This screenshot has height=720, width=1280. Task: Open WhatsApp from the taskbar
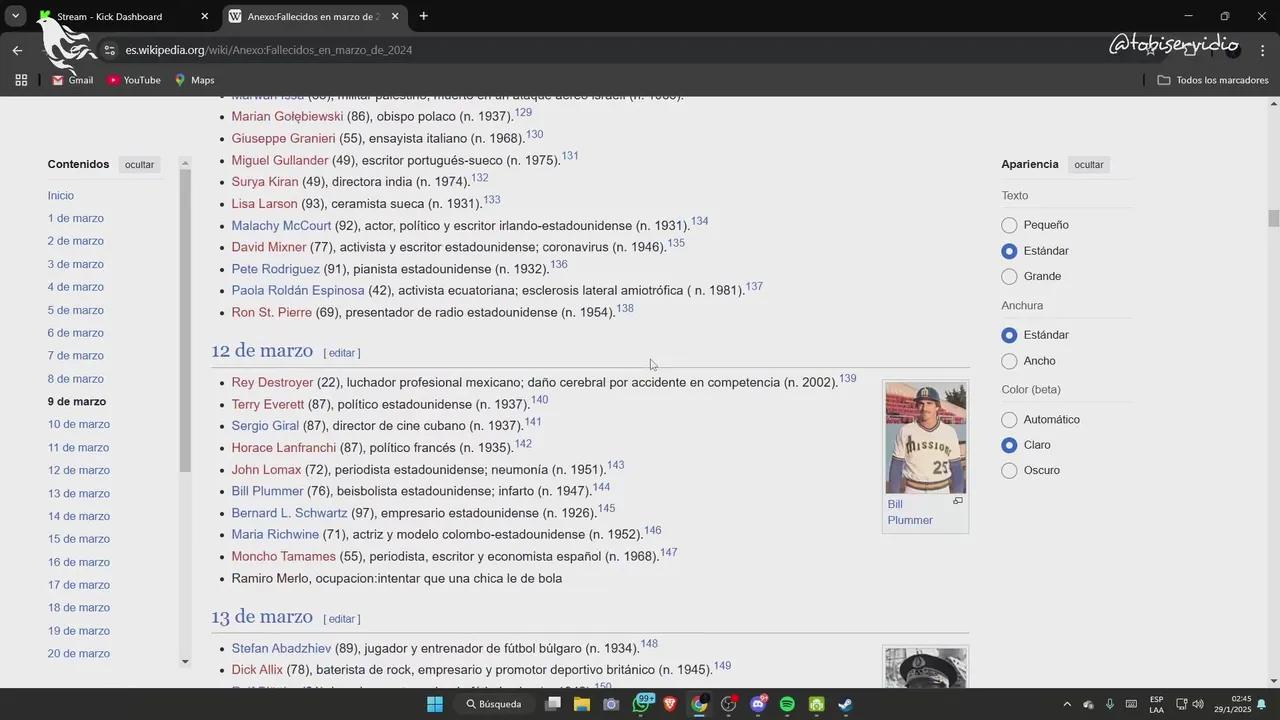pos(641,704)
